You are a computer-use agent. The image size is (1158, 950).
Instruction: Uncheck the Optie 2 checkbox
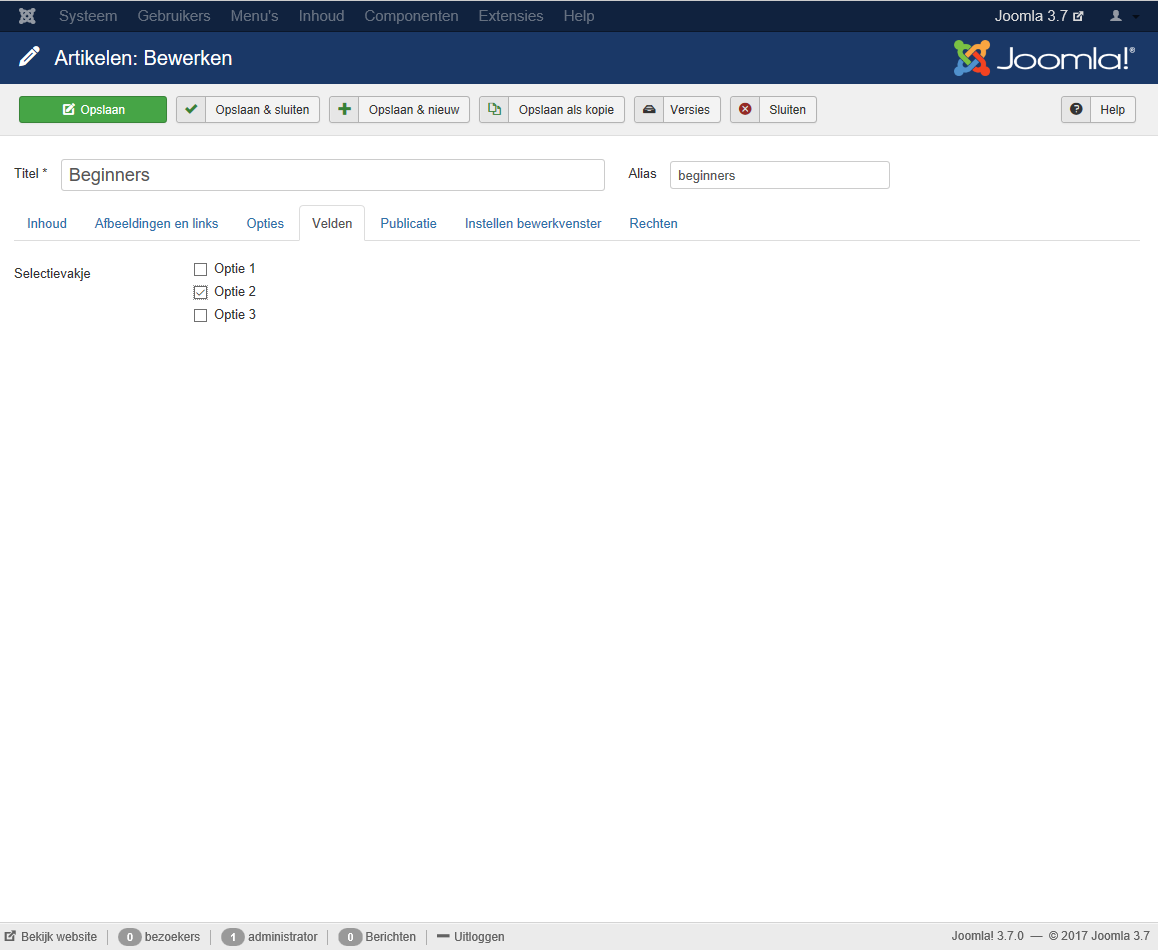click(200, 292)
